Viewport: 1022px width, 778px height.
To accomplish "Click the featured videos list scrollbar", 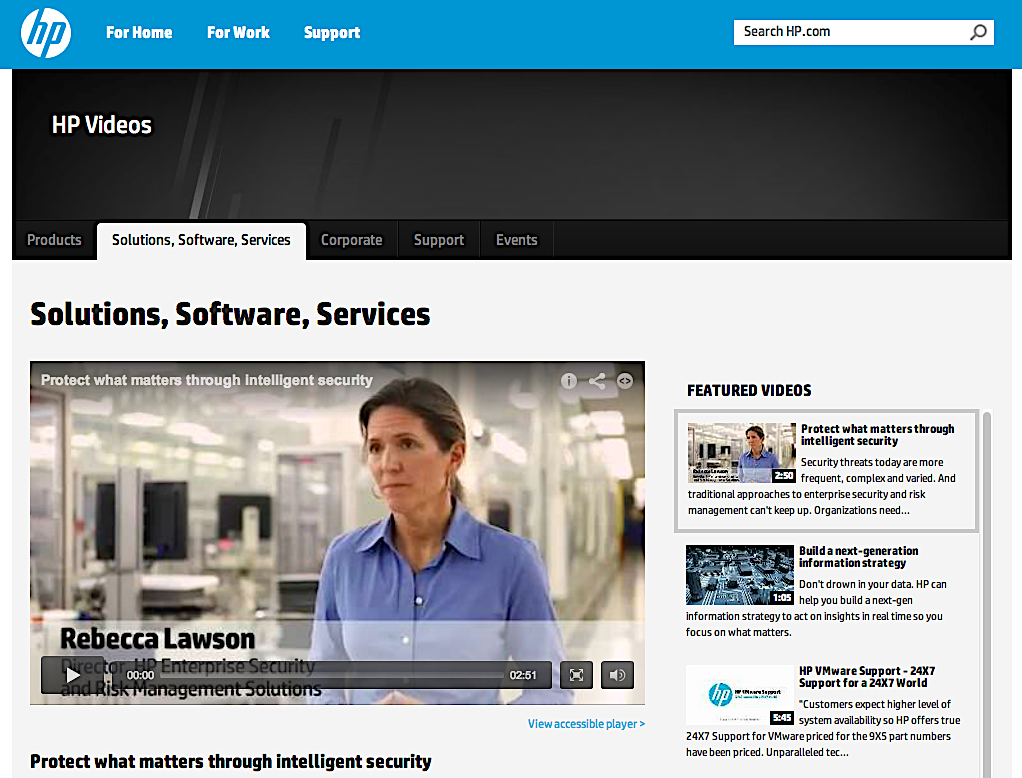I will [x=987, y=593].
